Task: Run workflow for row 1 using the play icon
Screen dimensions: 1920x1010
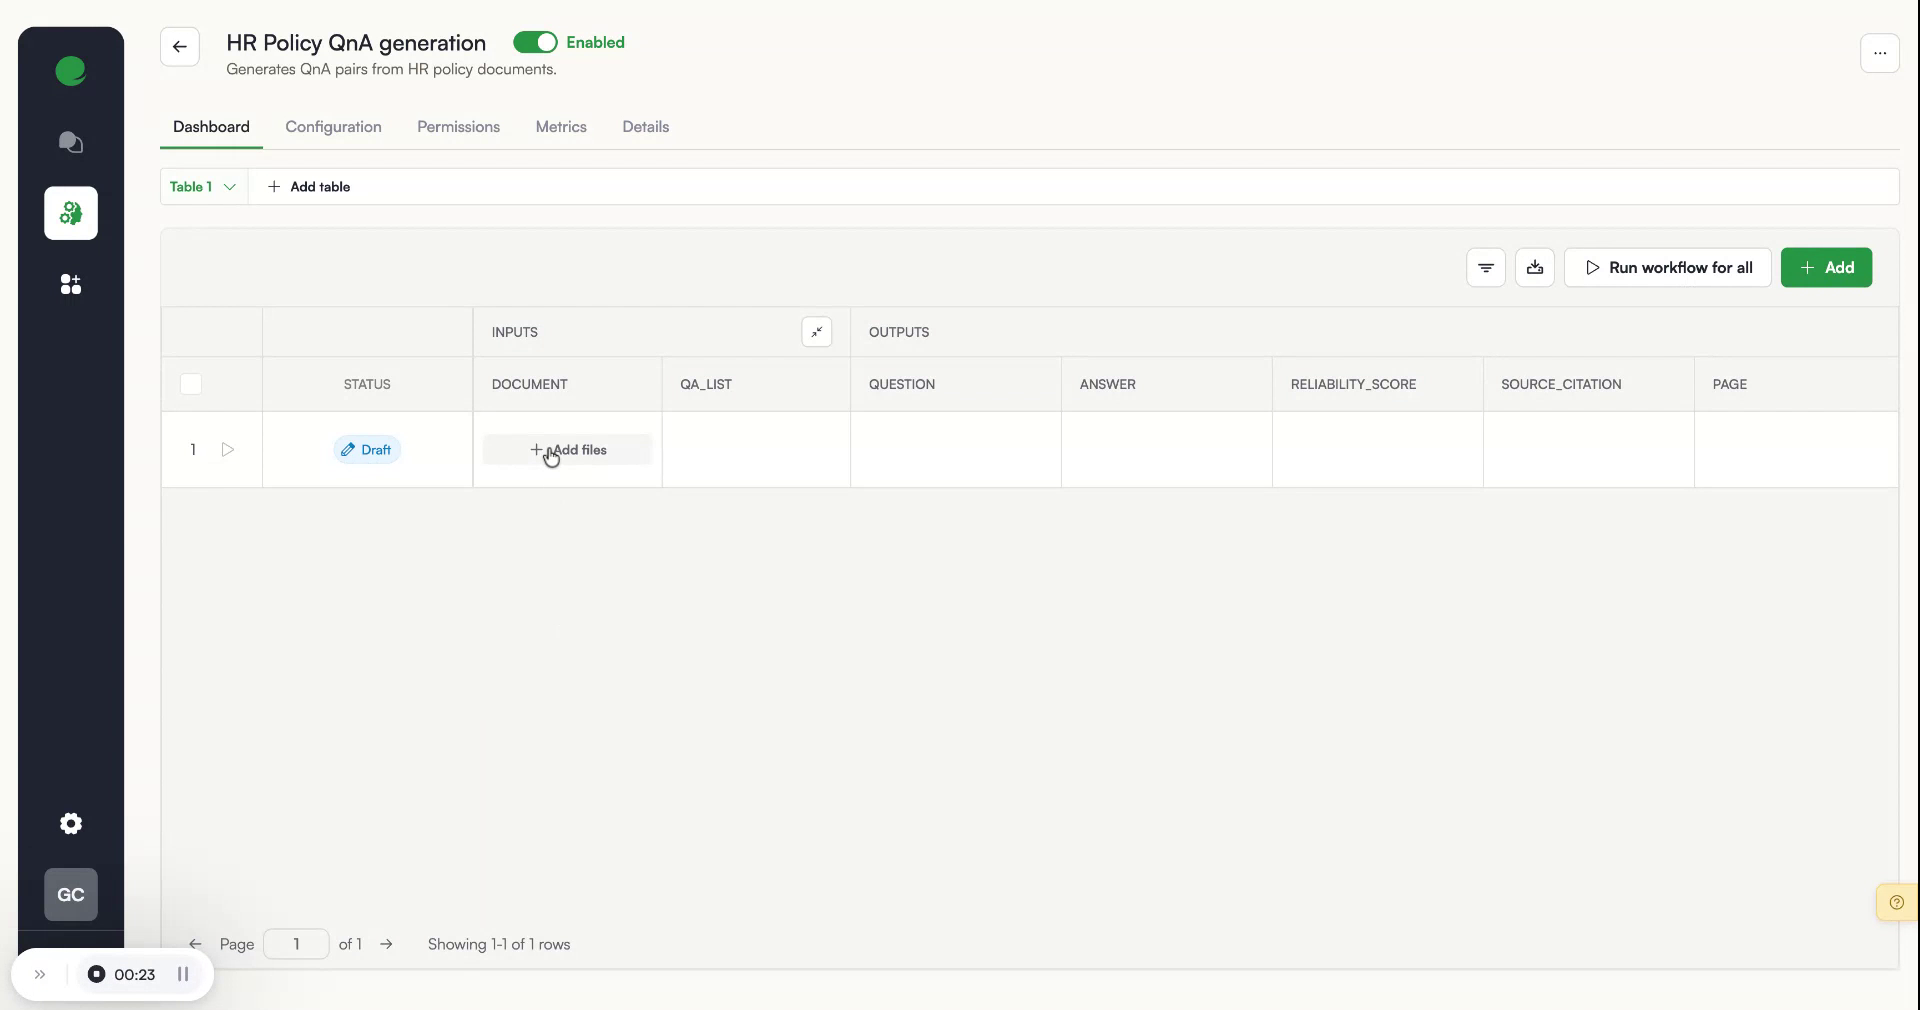Action: [228, 450]
